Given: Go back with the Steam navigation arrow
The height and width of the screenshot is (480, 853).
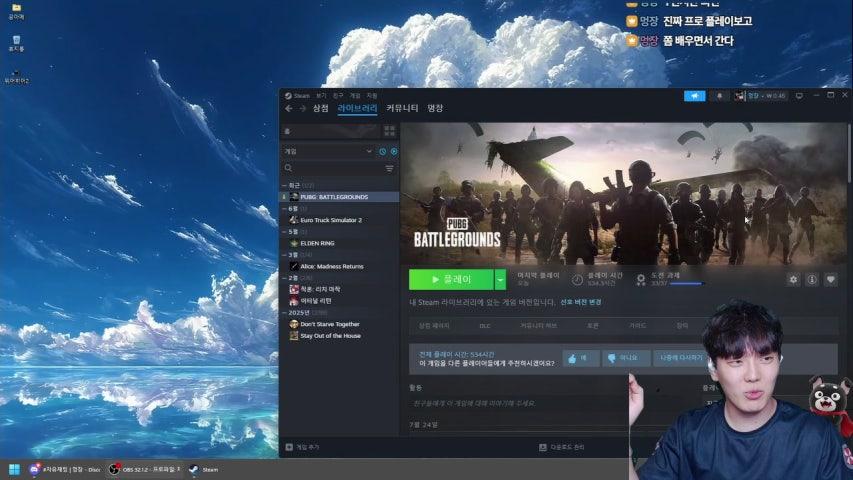Looking at the screenshot, I should [288, 108].
